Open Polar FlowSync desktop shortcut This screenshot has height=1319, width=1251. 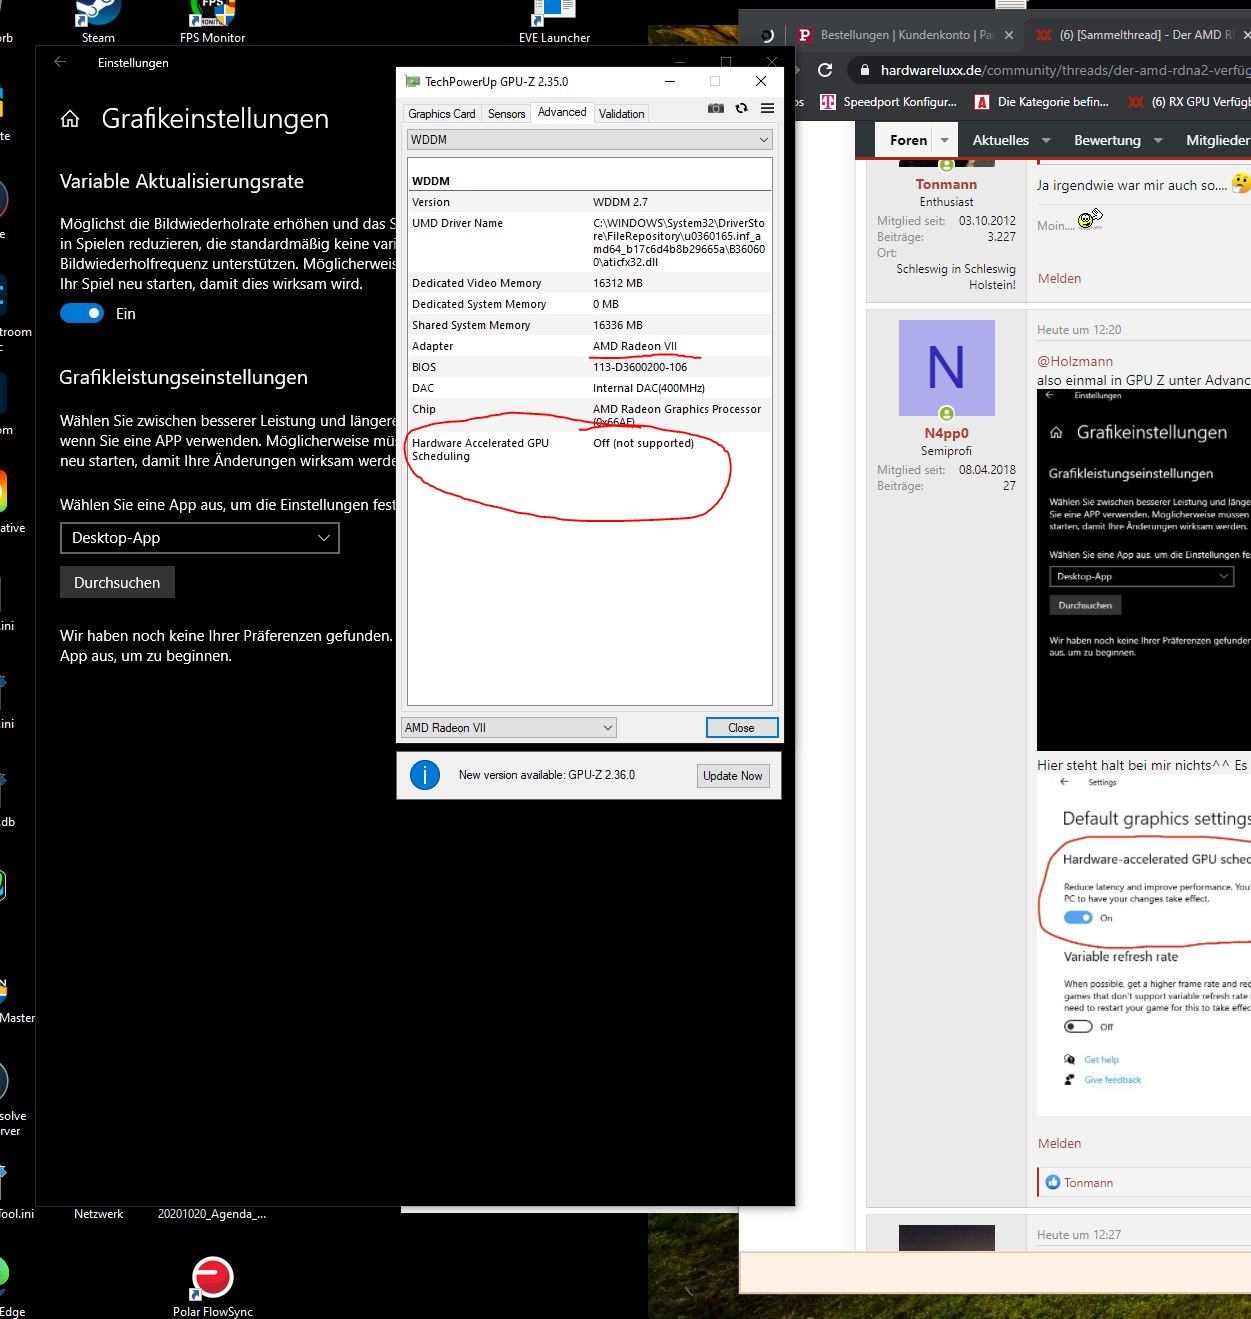(212, 1286)
